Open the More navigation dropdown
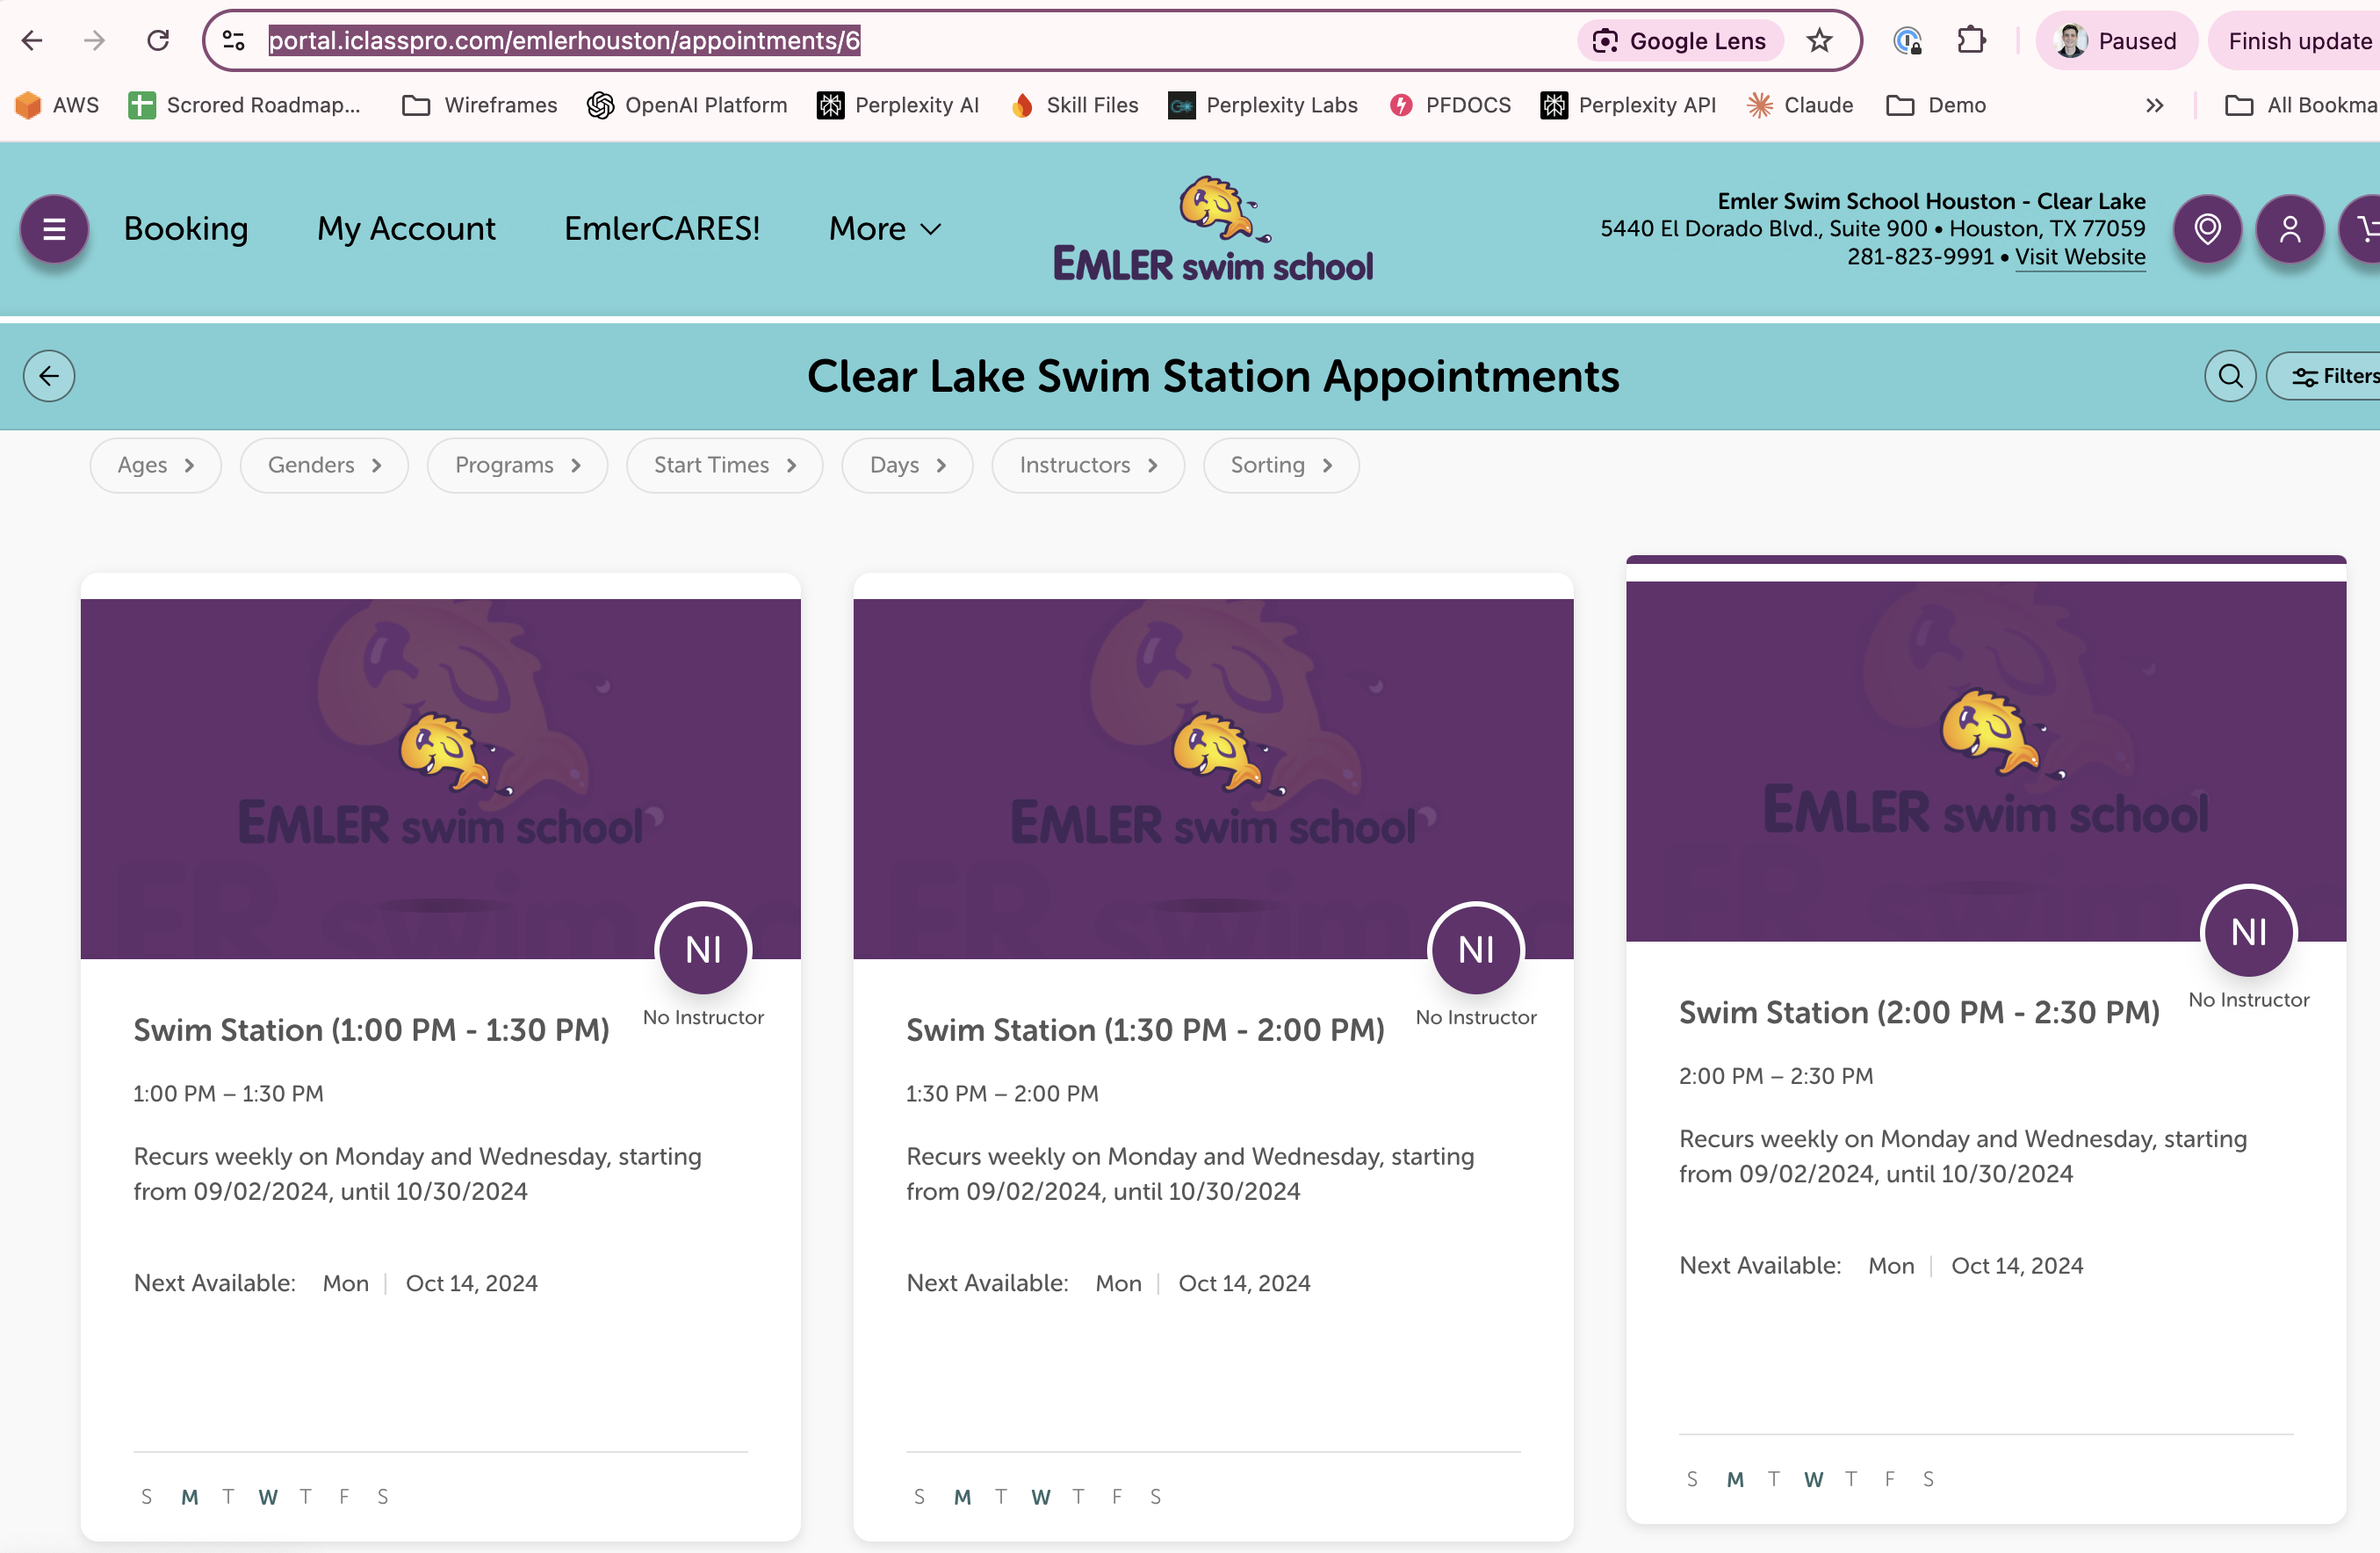2380x1553 pixels. [884, 229]
